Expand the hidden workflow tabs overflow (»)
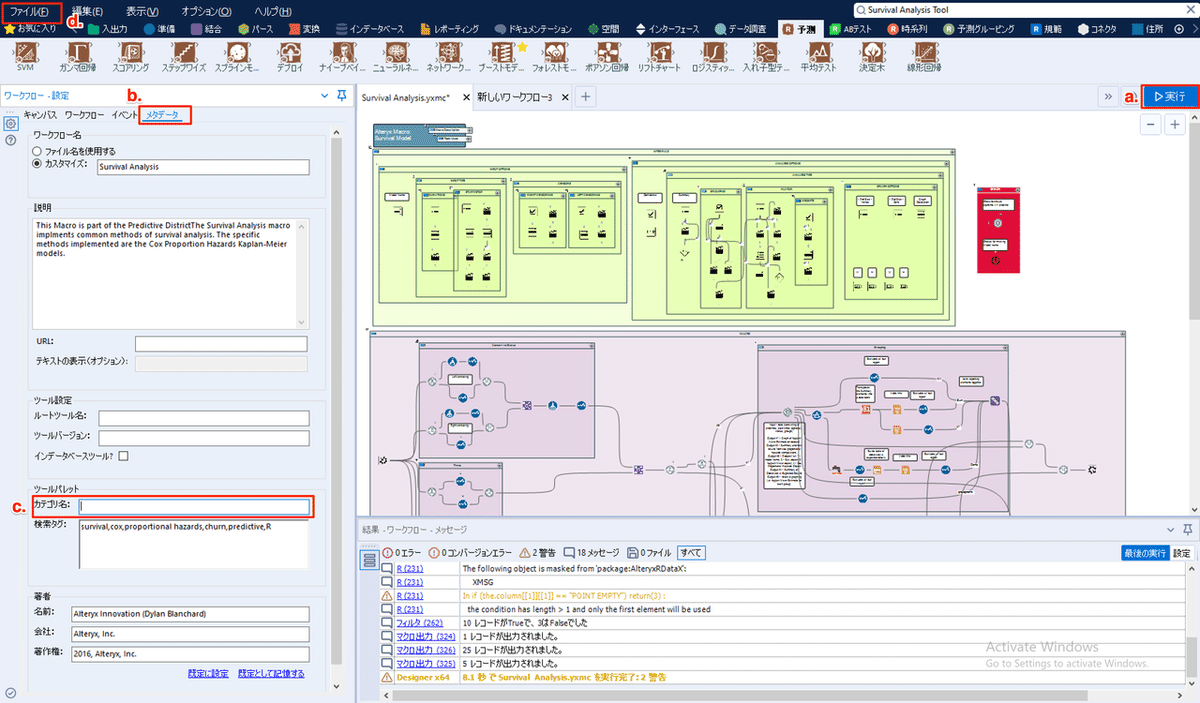 coord(1108,97)
